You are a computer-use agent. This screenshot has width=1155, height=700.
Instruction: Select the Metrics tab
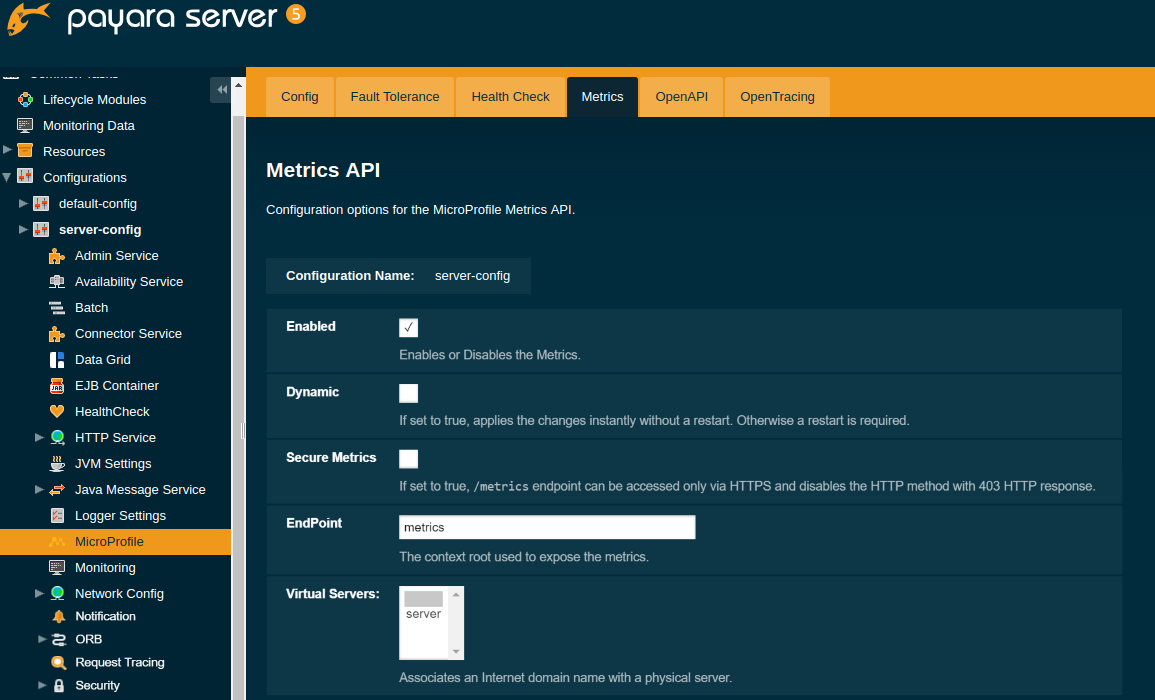click(603, 97)
